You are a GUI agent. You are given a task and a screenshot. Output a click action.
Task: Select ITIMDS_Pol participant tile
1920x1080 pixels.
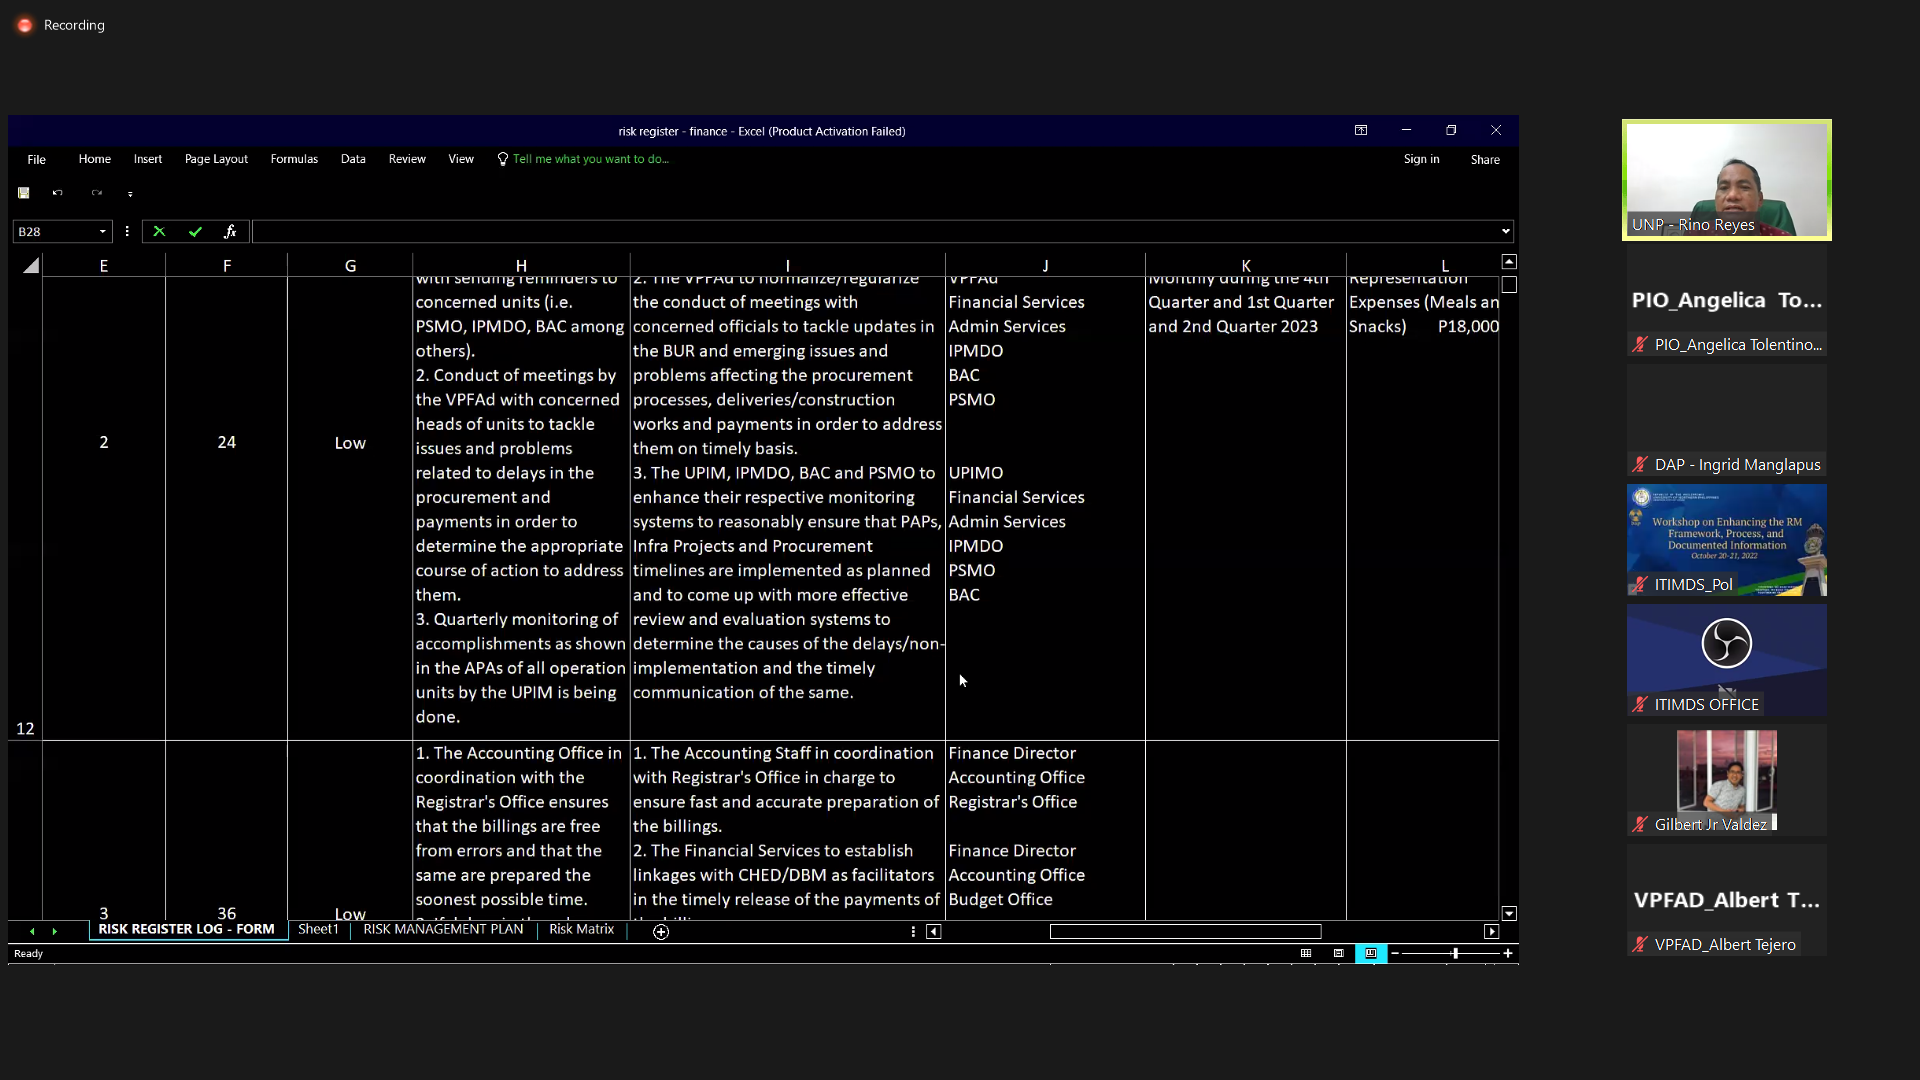[x=1726, y=540]
